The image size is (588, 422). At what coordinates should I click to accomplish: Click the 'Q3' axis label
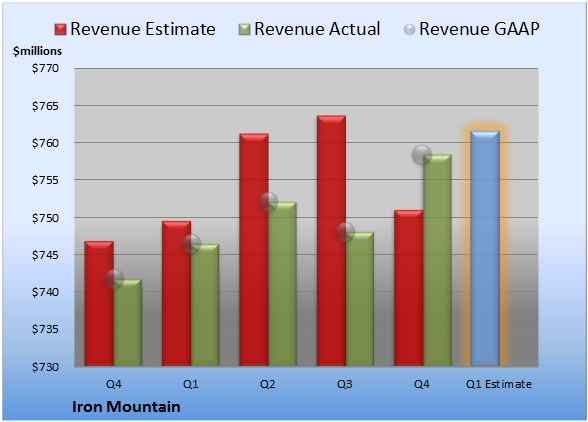(x=345, y=384)
